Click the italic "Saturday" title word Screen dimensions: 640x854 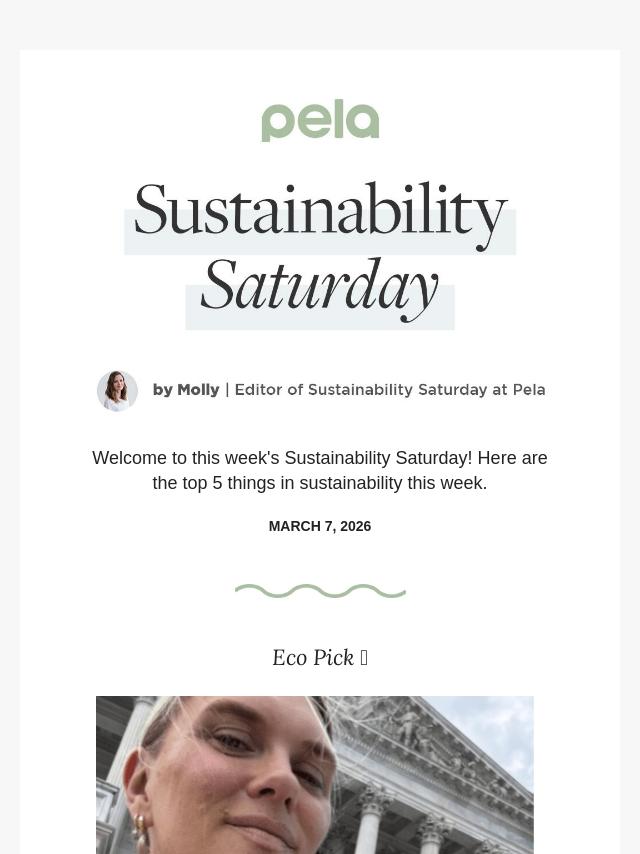[320, 287]
